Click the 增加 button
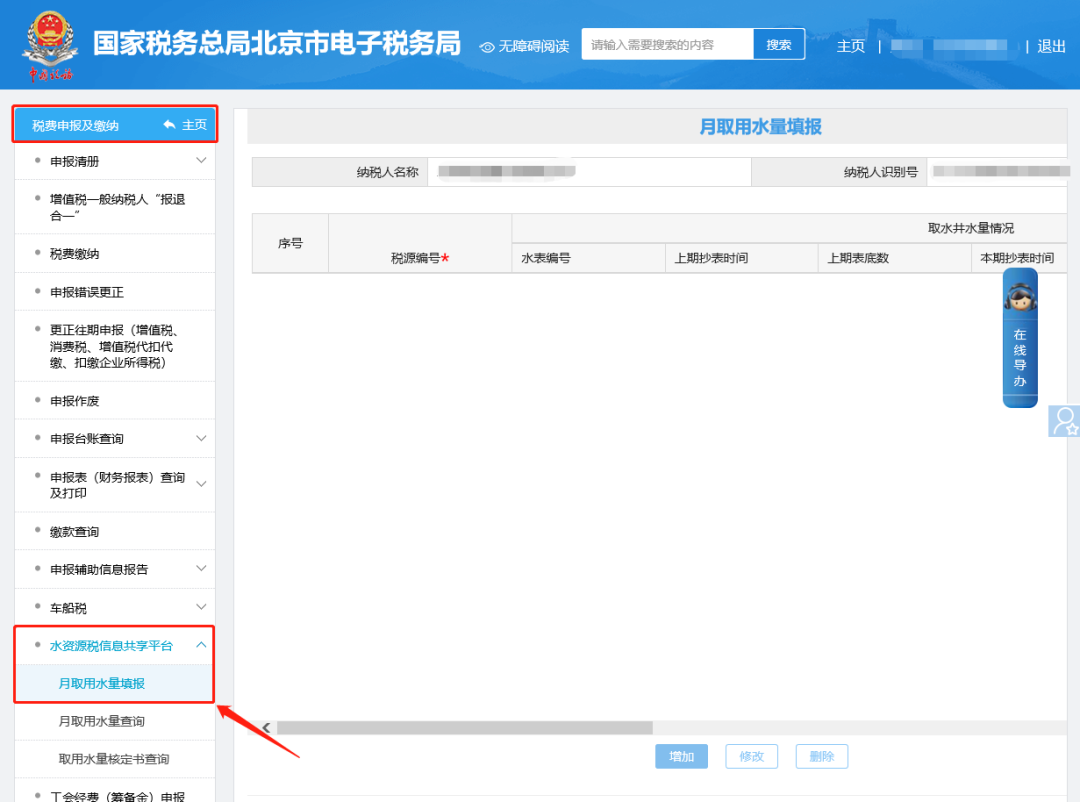 pyautogui.click(x=681, y=757)
